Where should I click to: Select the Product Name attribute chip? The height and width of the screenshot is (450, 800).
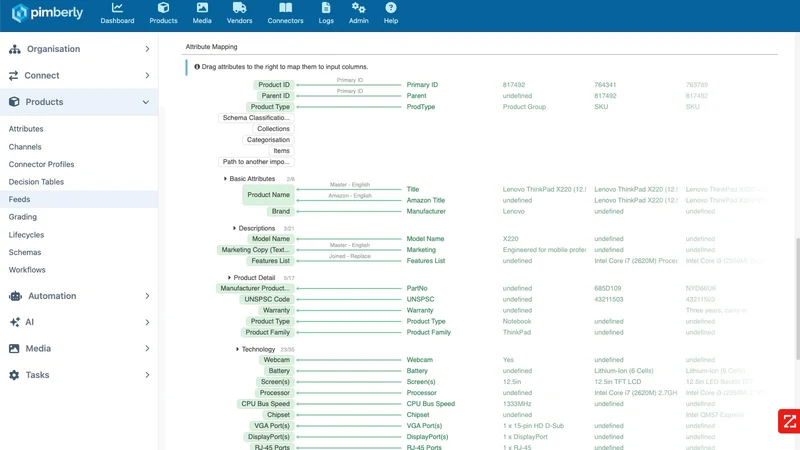tap(268, 195)
